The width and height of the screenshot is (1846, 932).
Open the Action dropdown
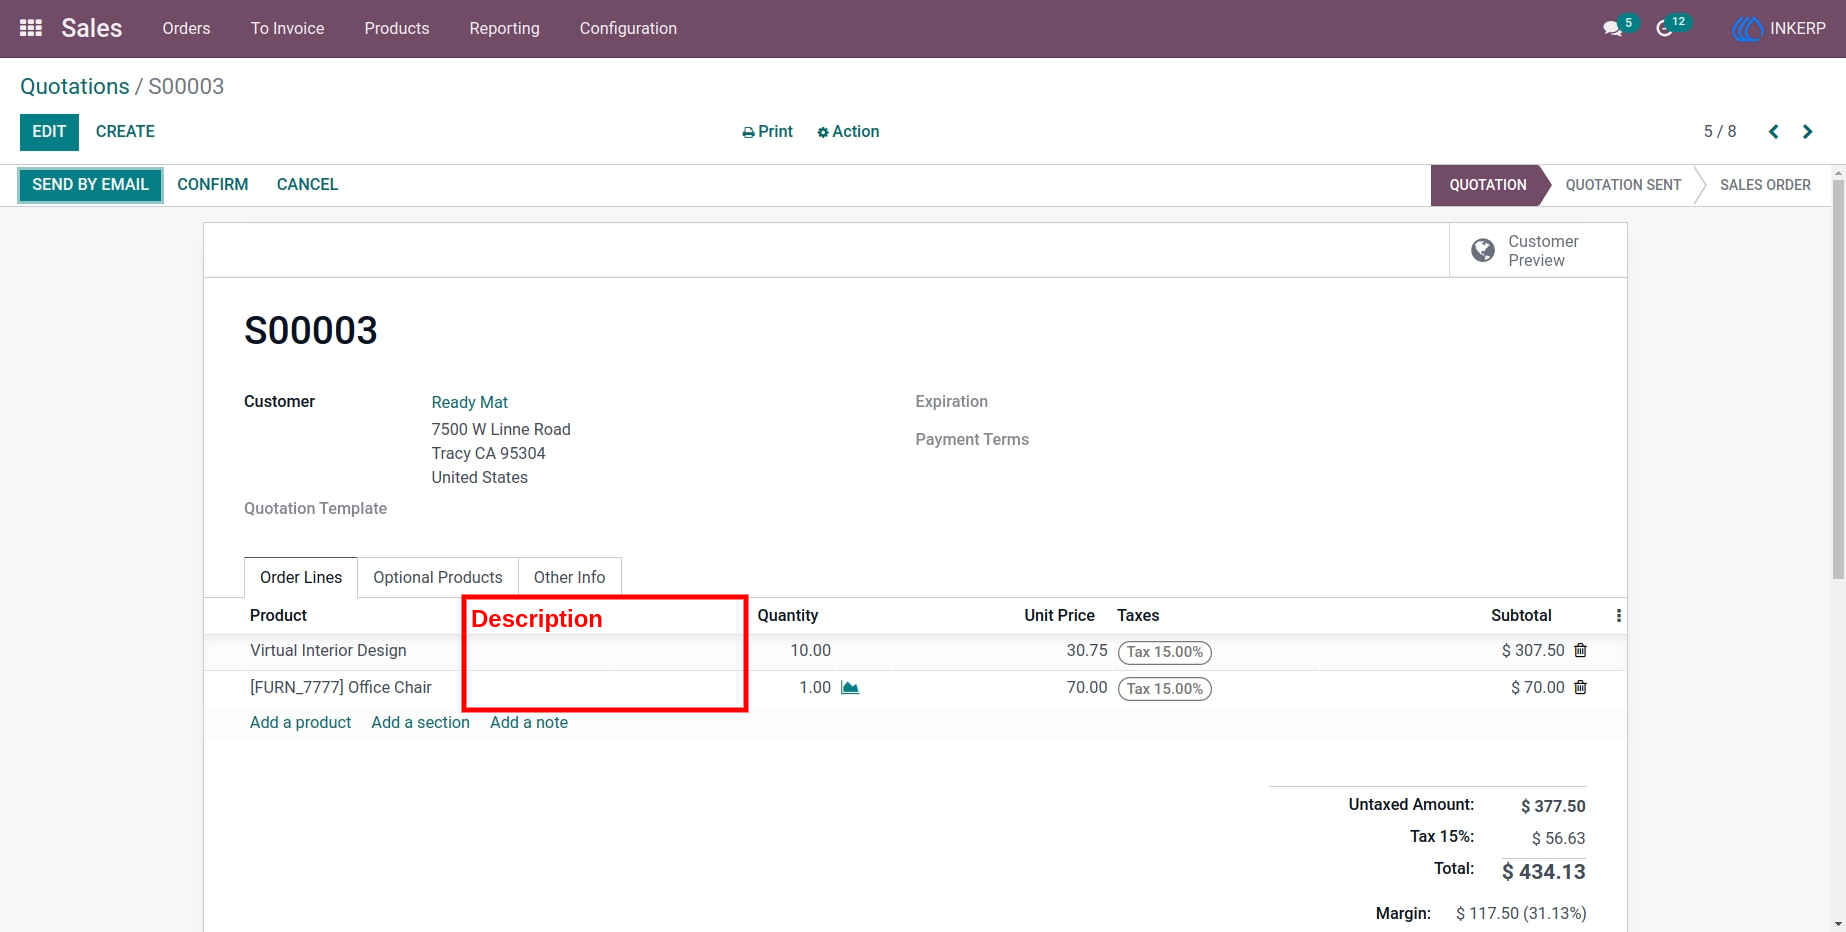pyautogui.click(x=848, y=132)
